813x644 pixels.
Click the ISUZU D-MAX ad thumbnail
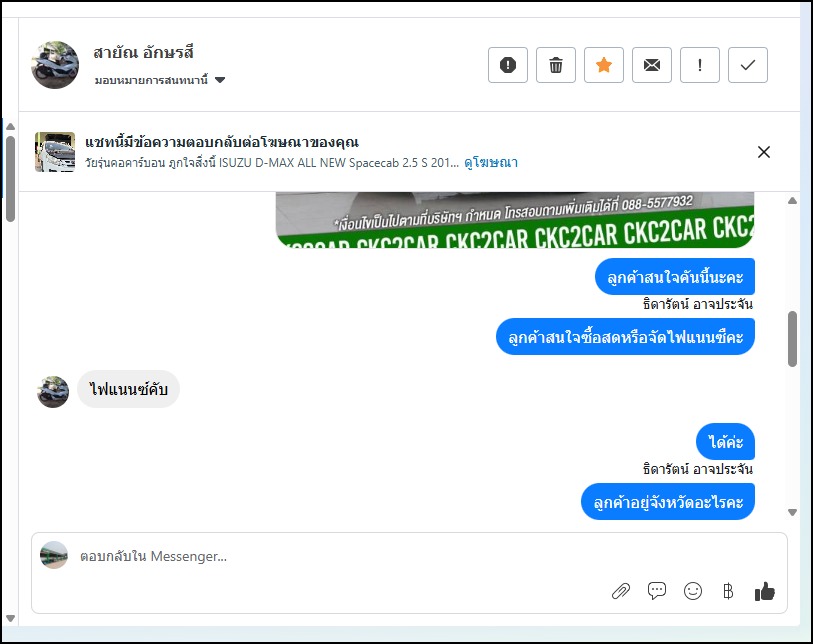[55, 152]
